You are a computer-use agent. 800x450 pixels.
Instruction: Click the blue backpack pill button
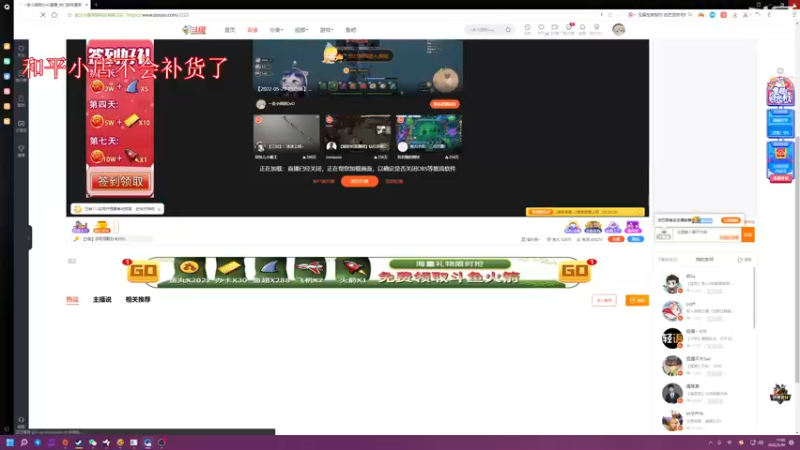coord(635,239)
